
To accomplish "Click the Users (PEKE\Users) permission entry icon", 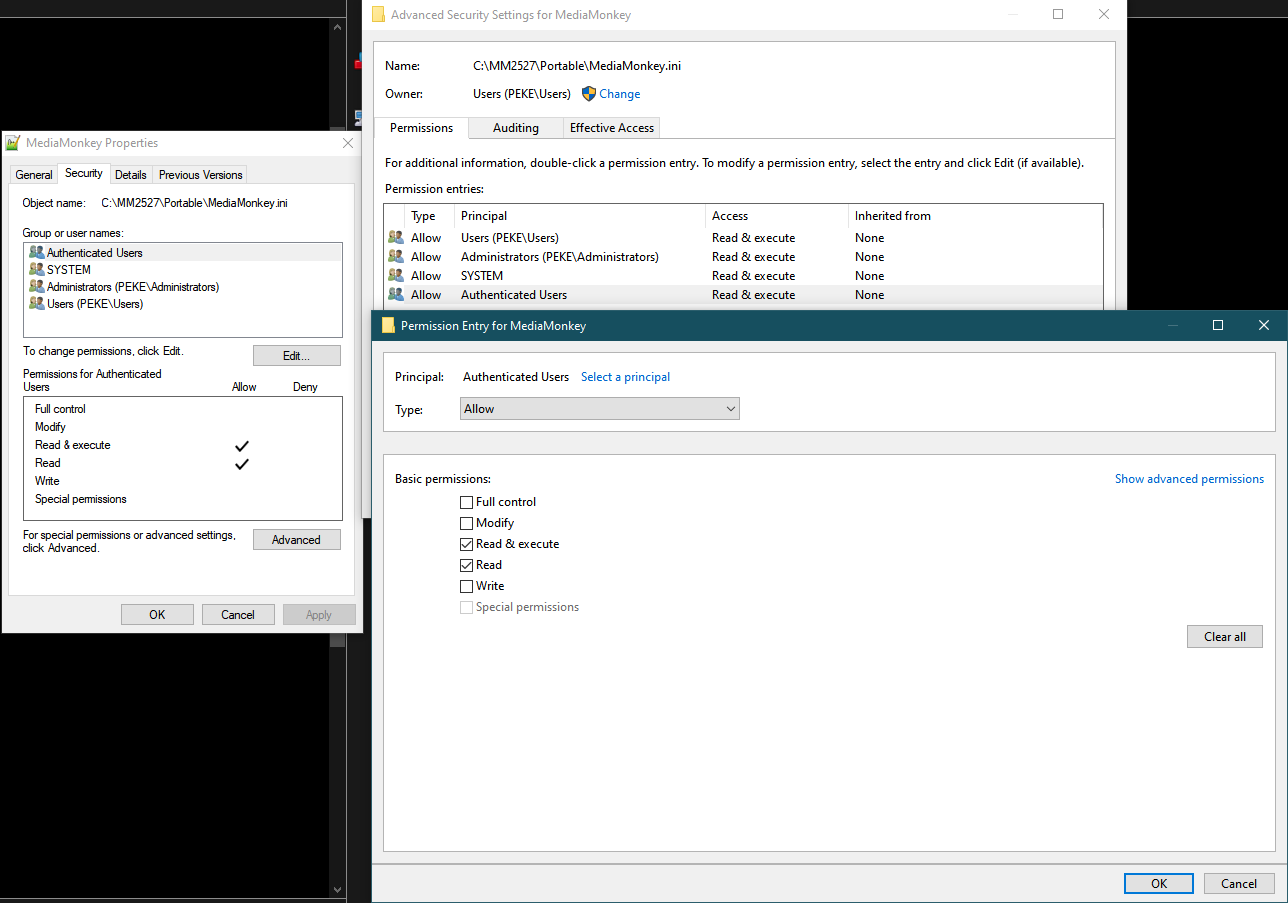I will (396, 238).
